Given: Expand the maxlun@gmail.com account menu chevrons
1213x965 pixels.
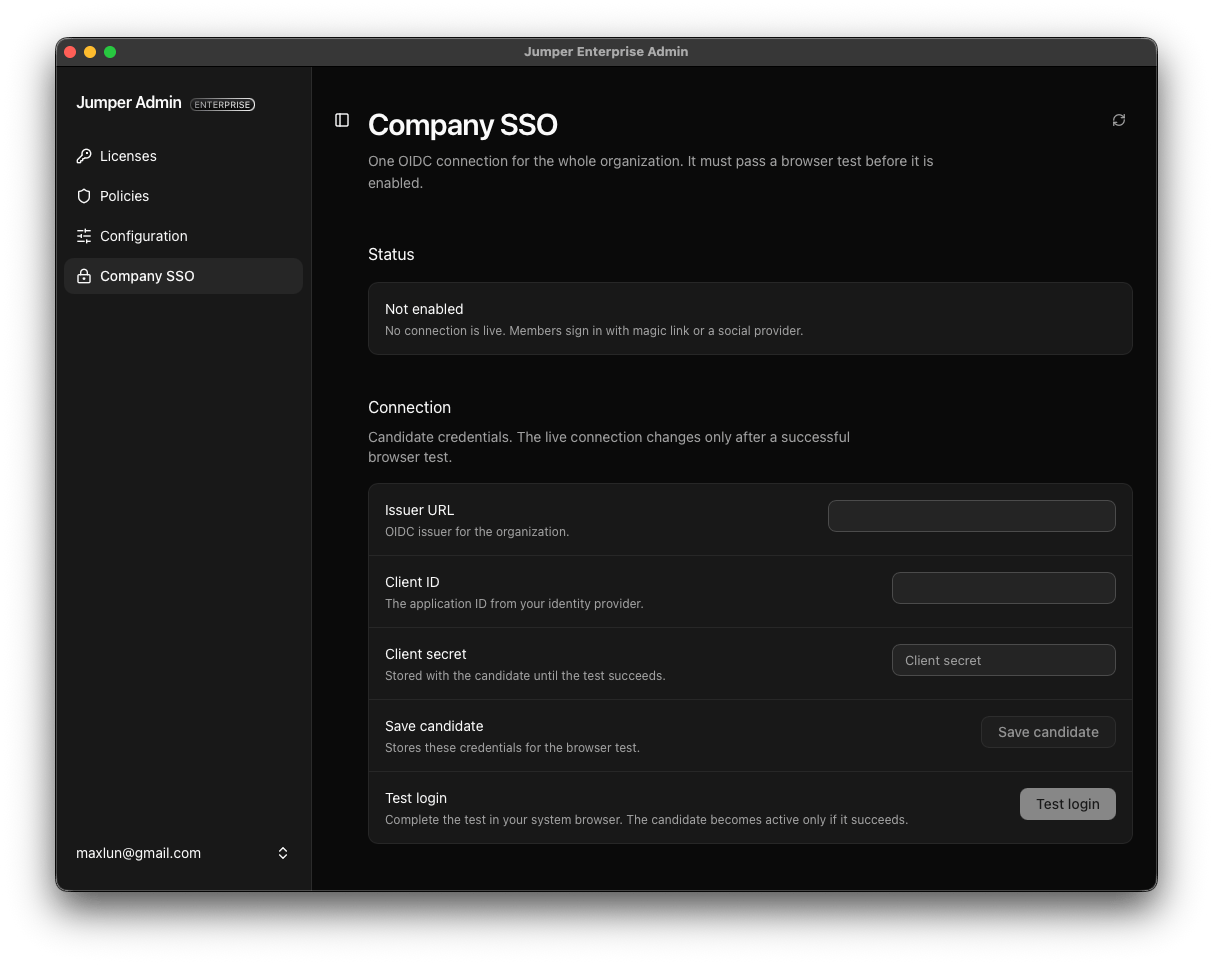Looking at the screenshot, I should tap(283, 853).
